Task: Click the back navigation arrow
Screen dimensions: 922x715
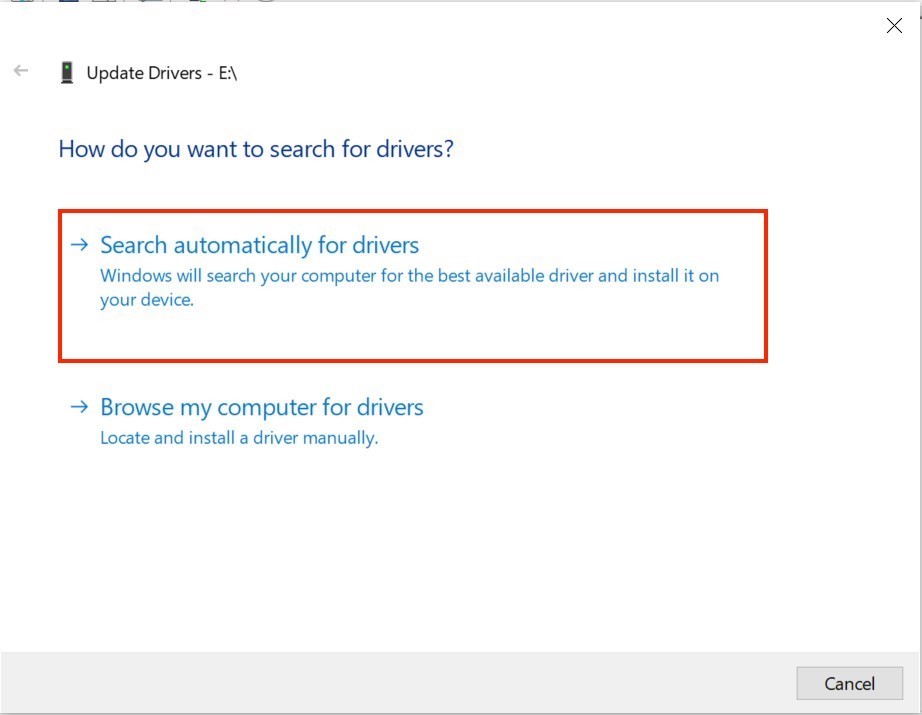Action: tap(20, 71)
